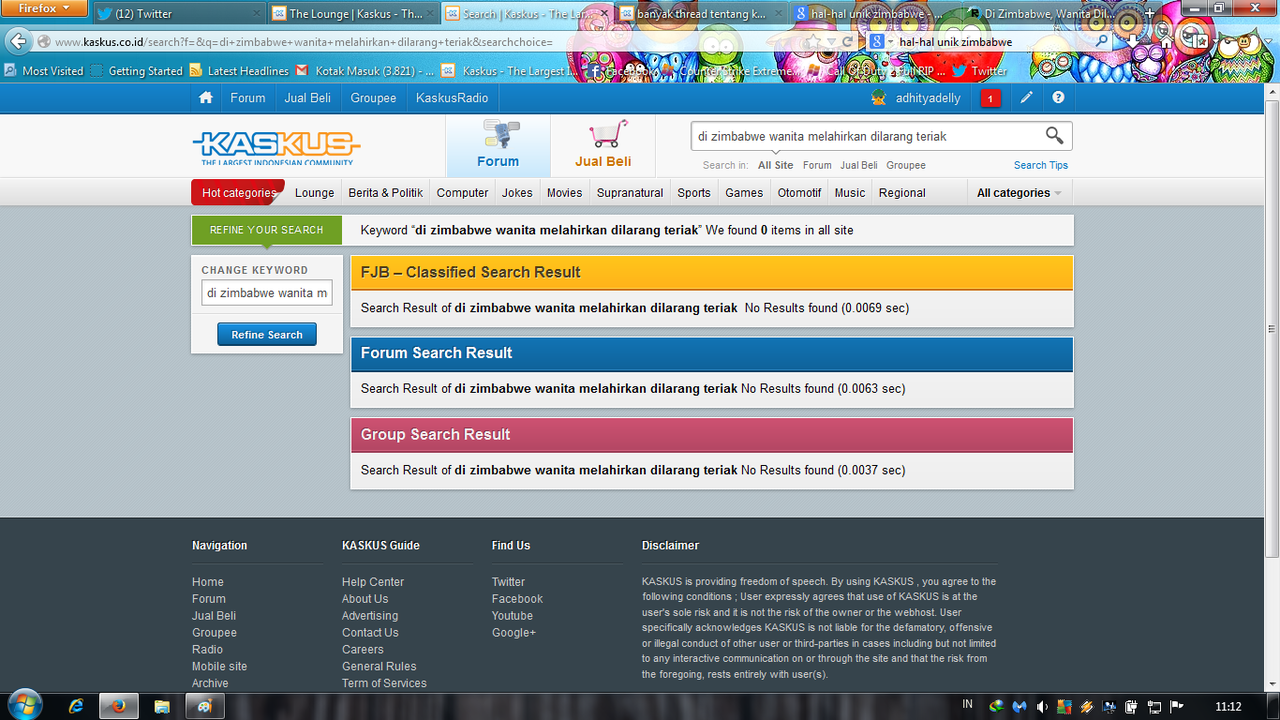This screenshot has height=720, width=1280.
Task: Open the Supranatural category
Action: pos(630,193)
